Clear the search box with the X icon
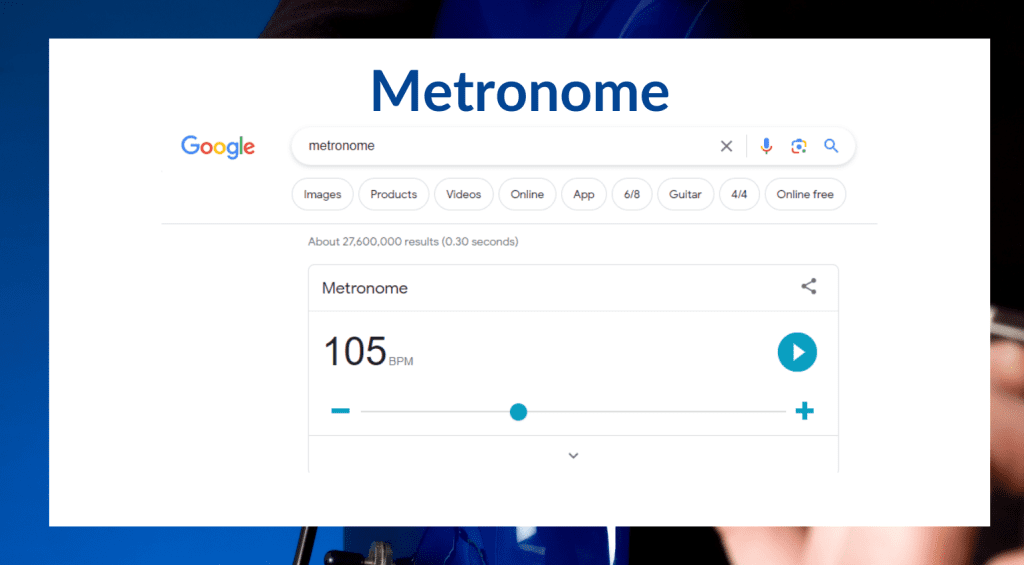This screenshot has width=1024, height=565. click(726, 146)
